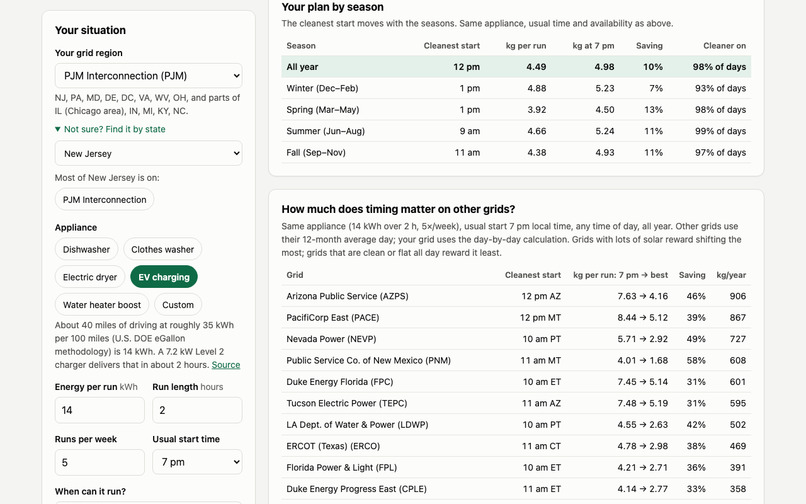Choose the Water heater boost appliance chip
Image resolution: width=806 pixels, height=504 pixels.
(x=102, y=305)
